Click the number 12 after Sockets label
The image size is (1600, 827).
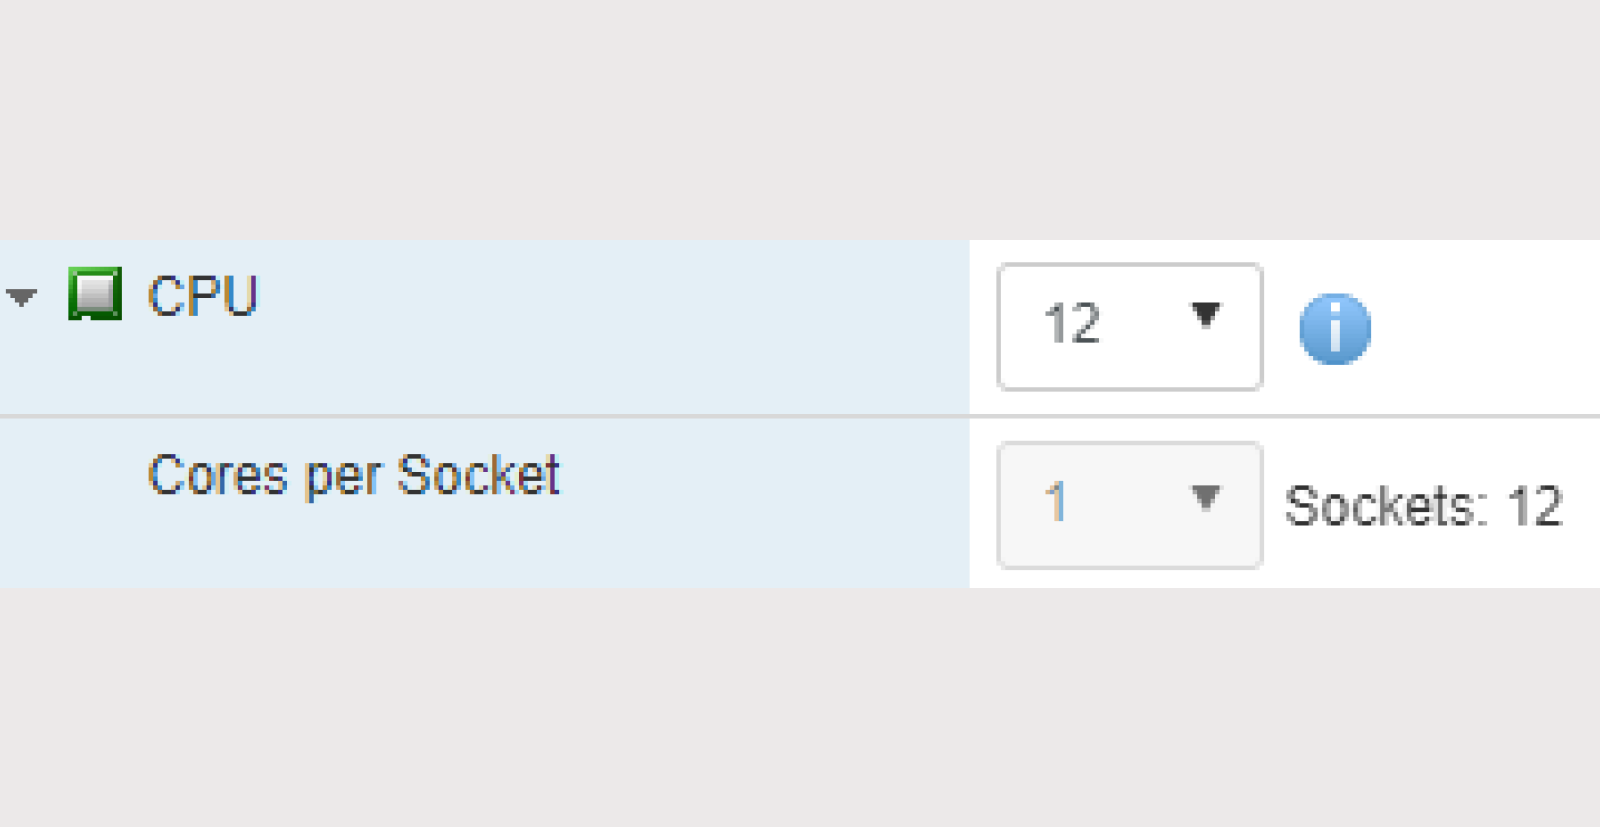click(x=1535, y=506)
